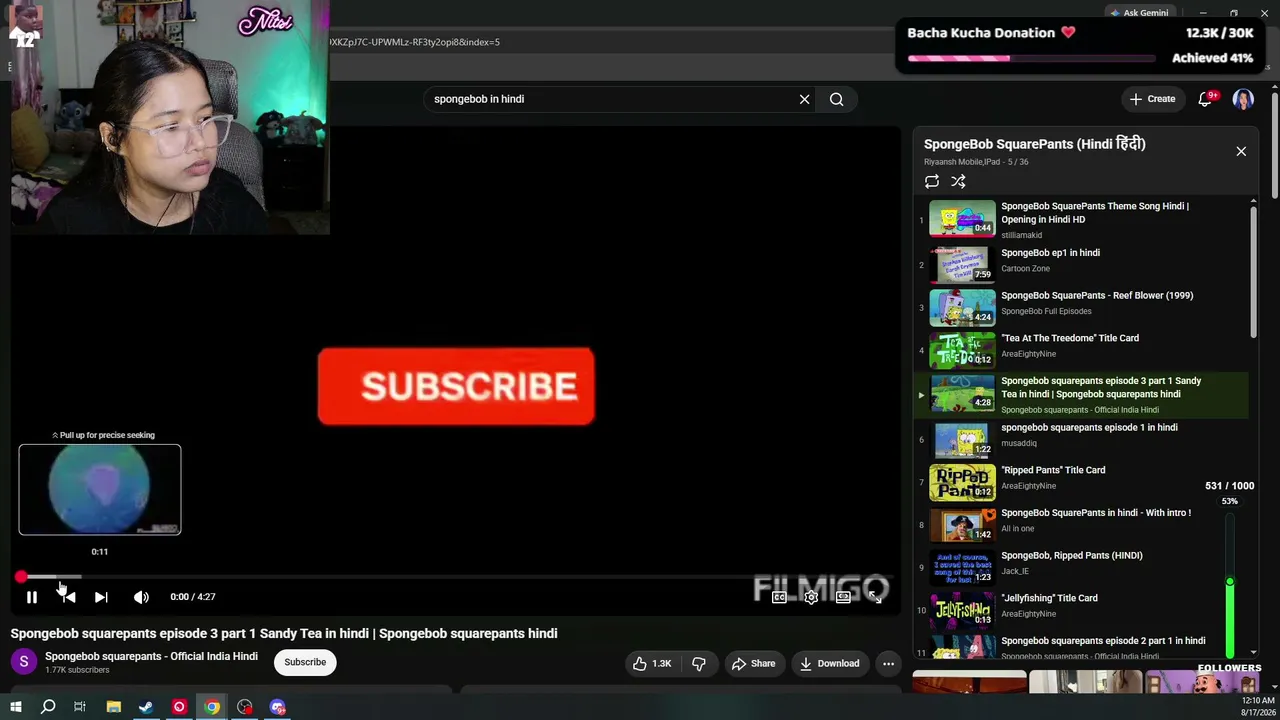Switch to Chrome on the taskbar
Image resolution: width=1280 pixels, height=720 pixels.
[x=212, y=707]
